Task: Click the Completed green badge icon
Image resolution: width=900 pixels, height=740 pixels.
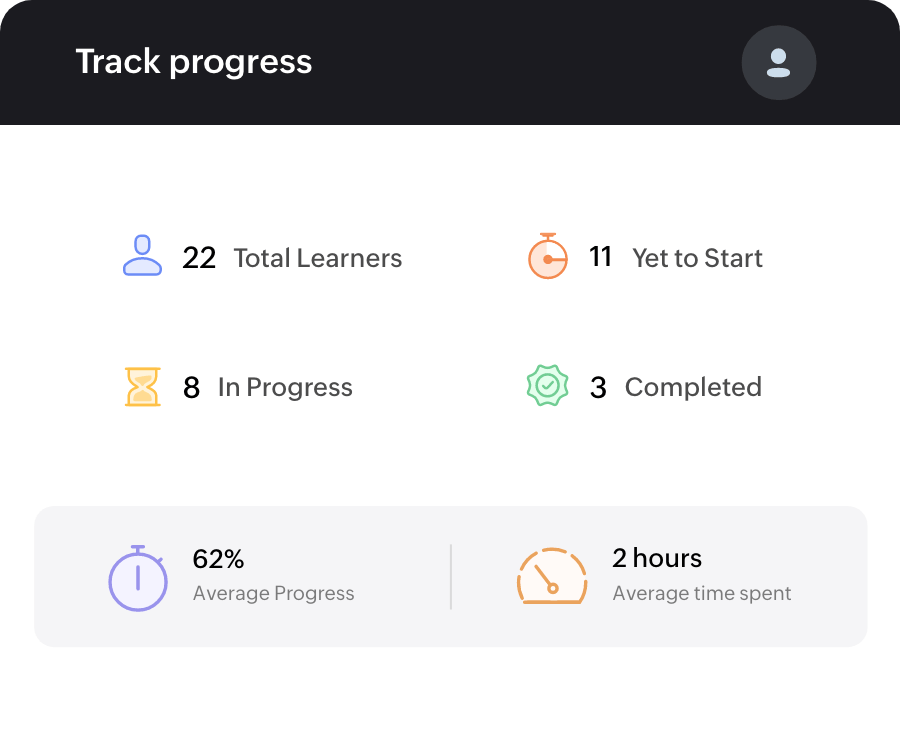Action: click(546, 387)
